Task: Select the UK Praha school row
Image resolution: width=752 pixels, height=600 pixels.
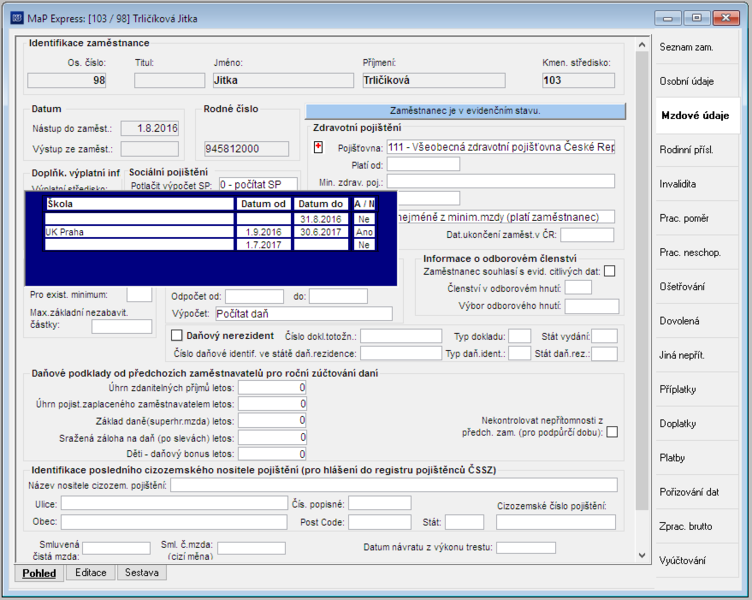Action: tap(210, 232)
